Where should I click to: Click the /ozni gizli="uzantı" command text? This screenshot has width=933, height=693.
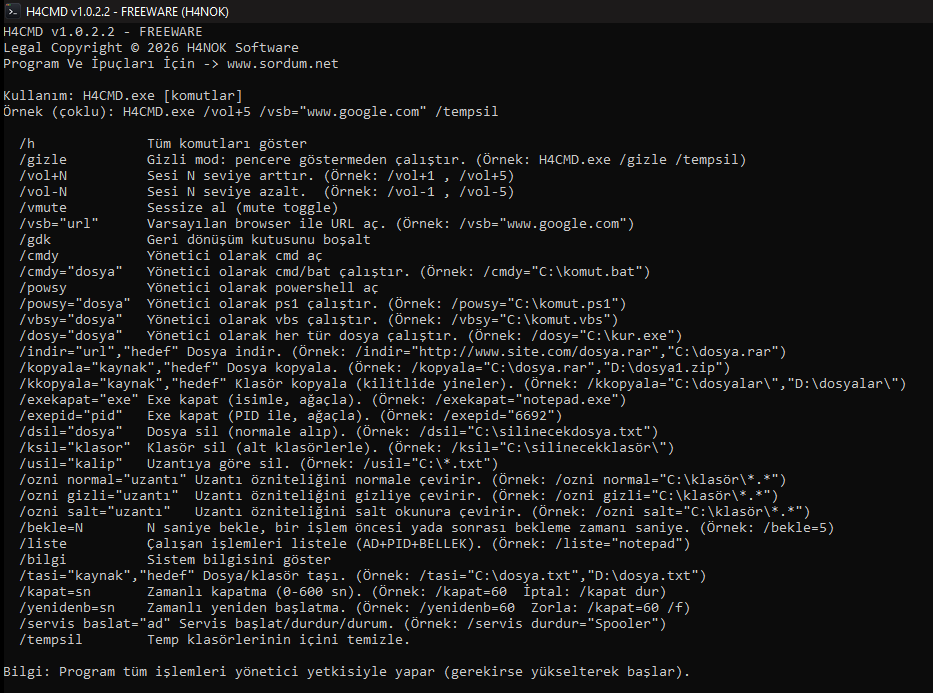click(99, 496)
